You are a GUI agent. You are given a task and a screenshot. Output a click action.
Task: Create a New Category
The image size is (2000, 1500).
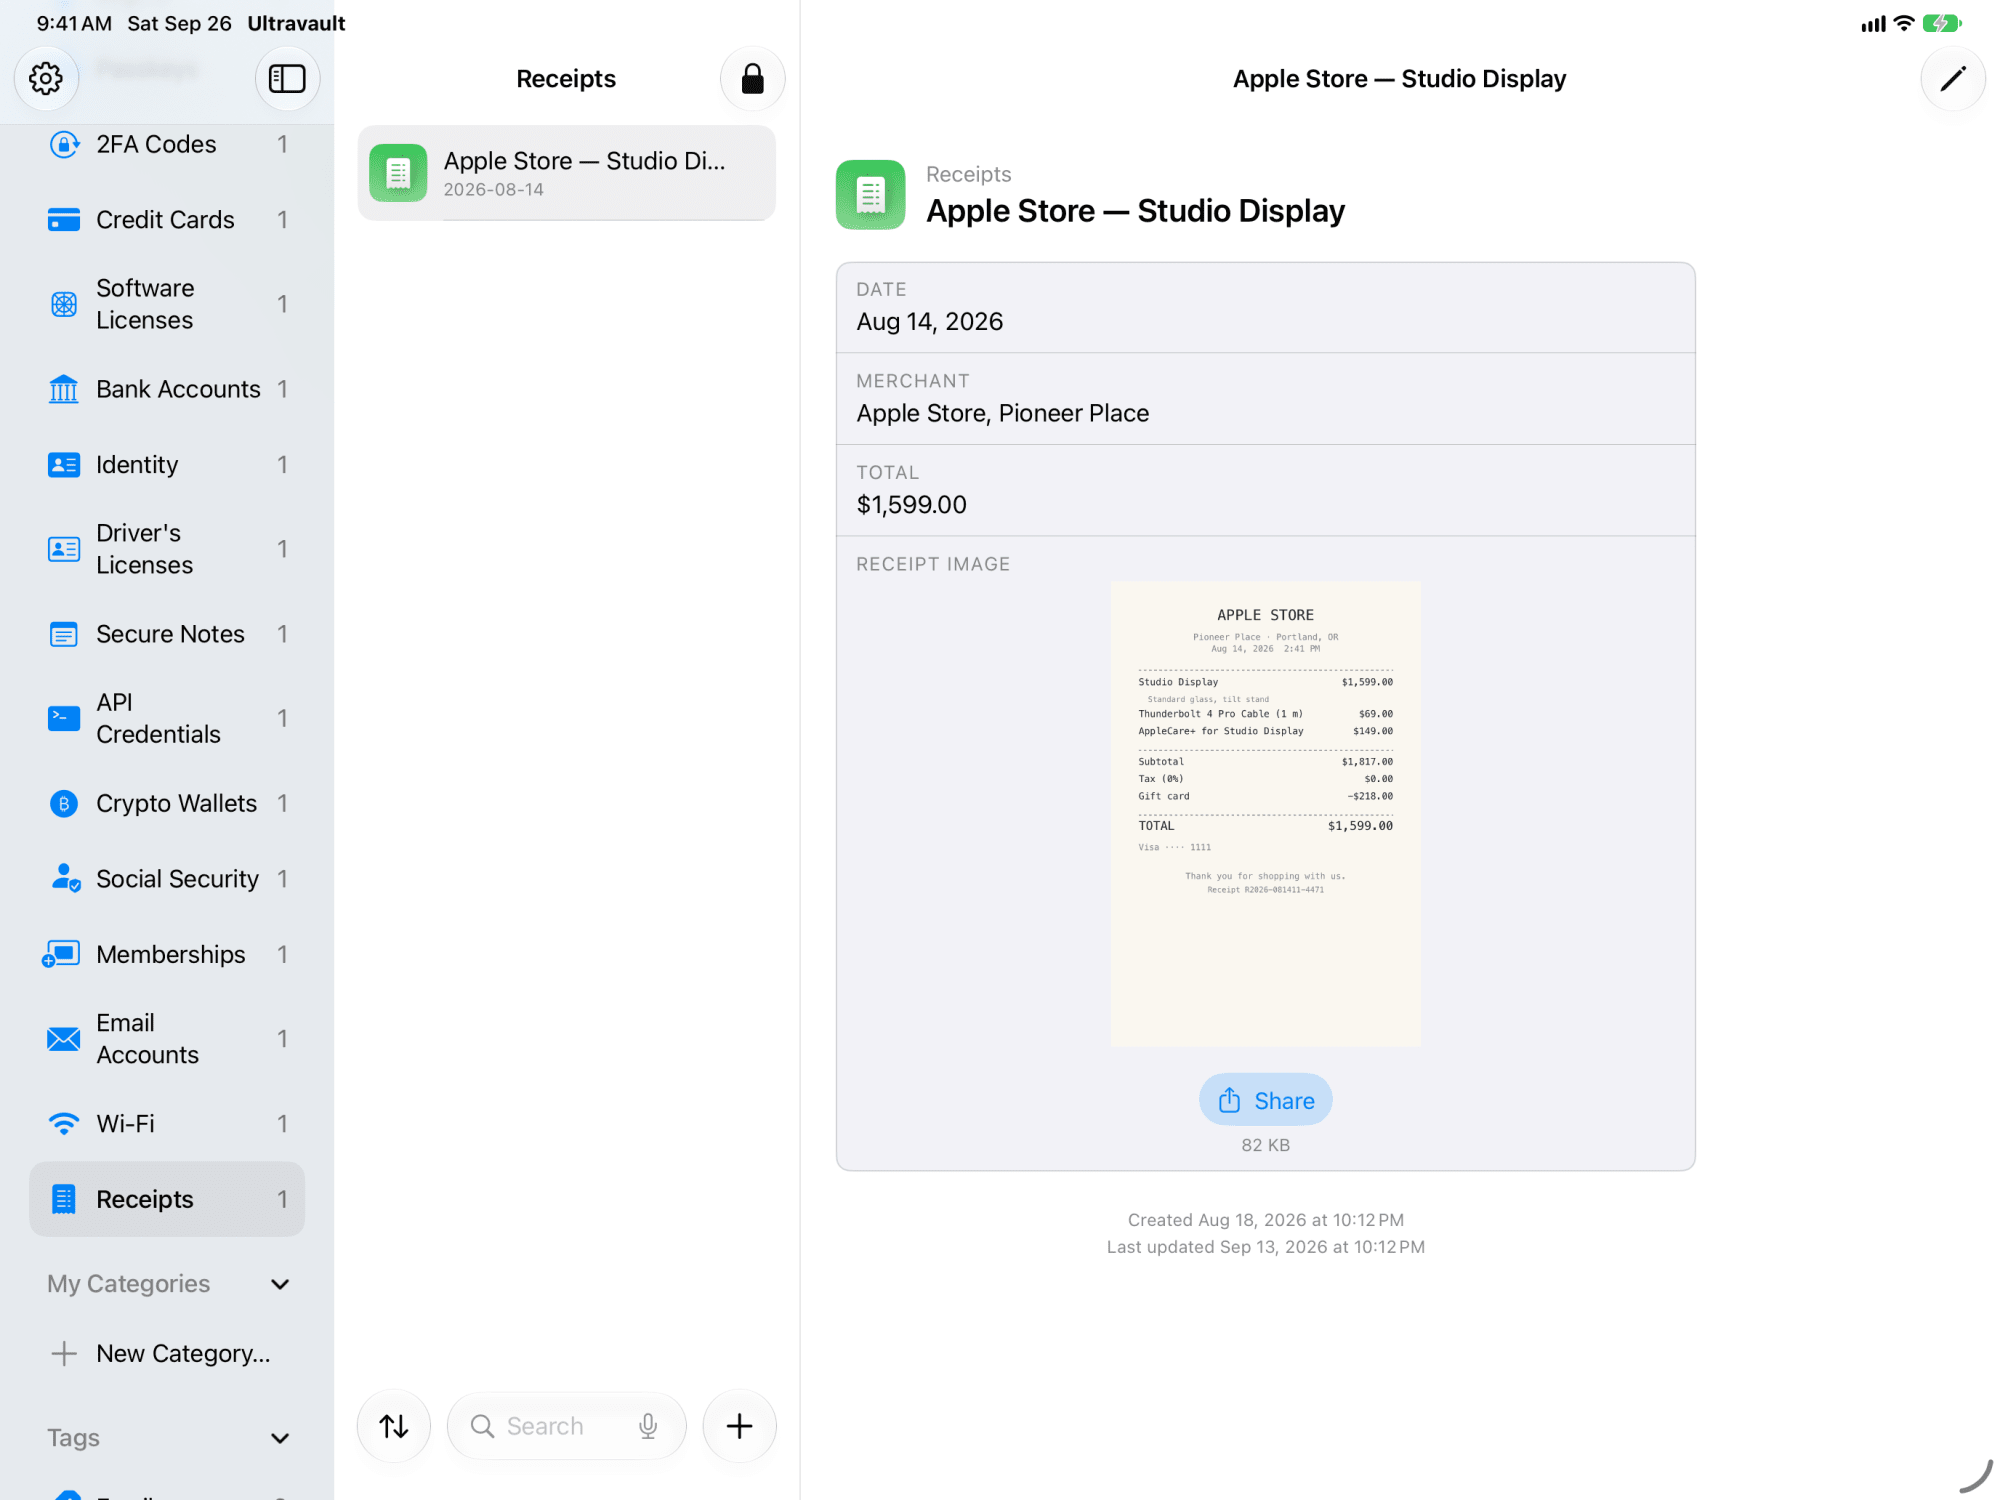[x=167, y=1353]
